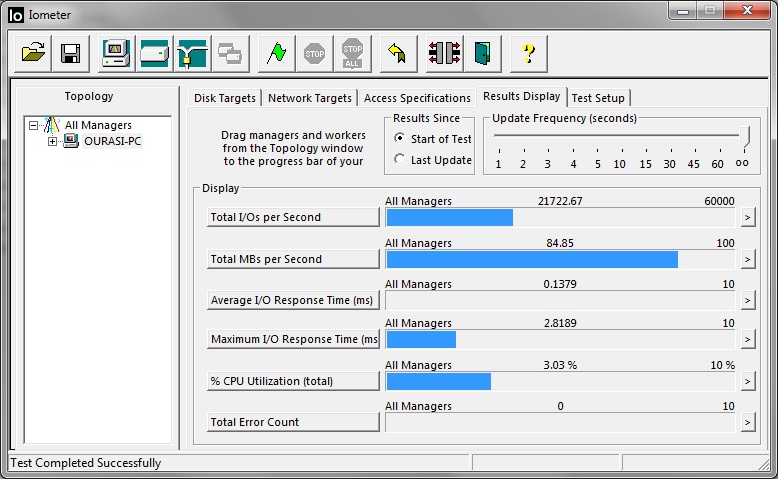Select Start of Test radio button
778x479 pixels.
(399, 138)
